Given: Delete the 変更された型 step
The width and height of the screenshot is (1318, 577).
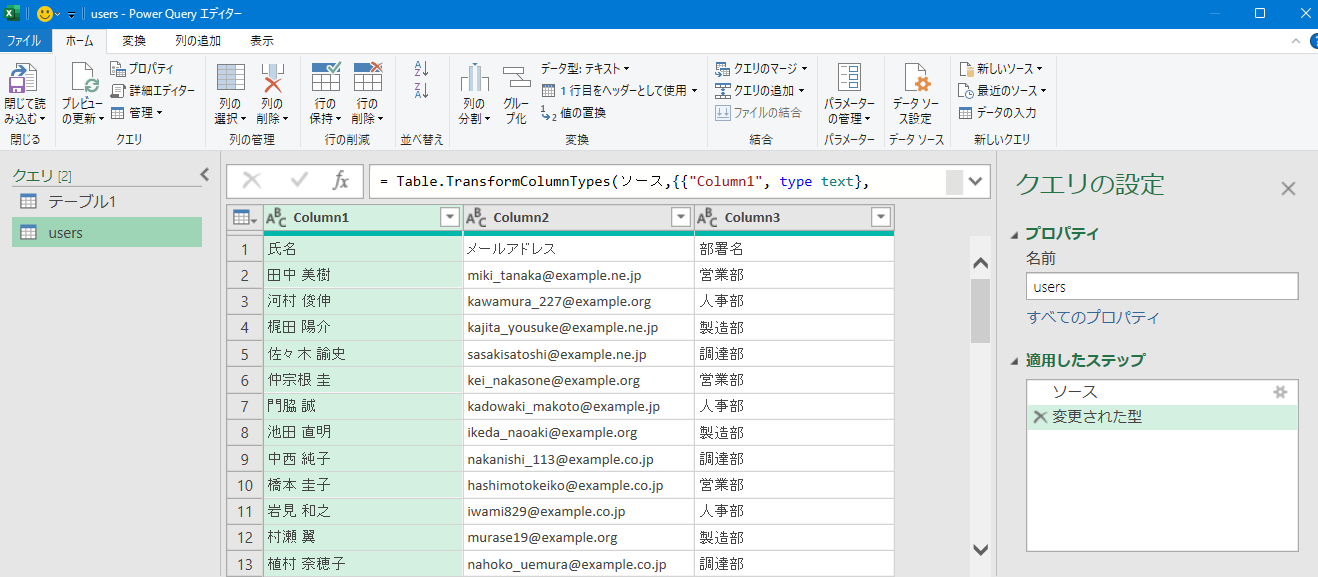Looking at the screenshot, I should pyautogui.click(x=1040, y=418).
